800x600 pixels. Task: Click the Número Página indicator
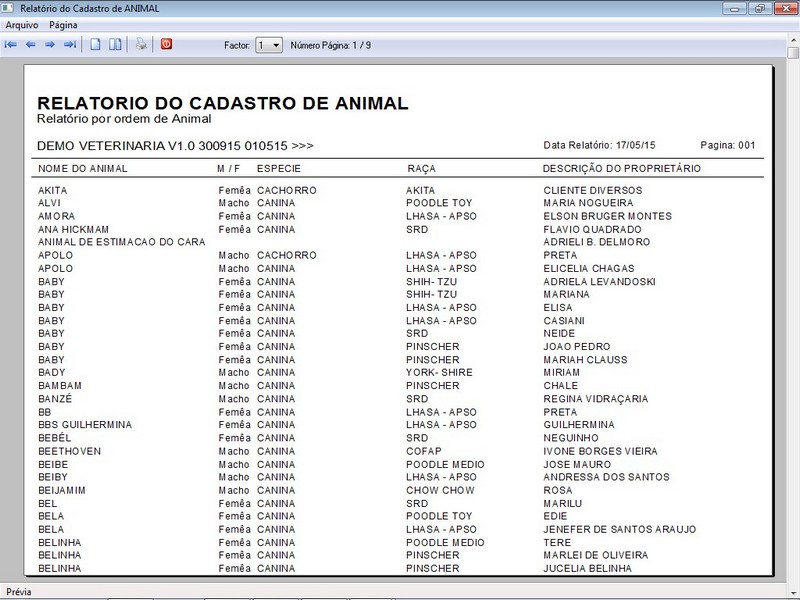pos(331,45)
